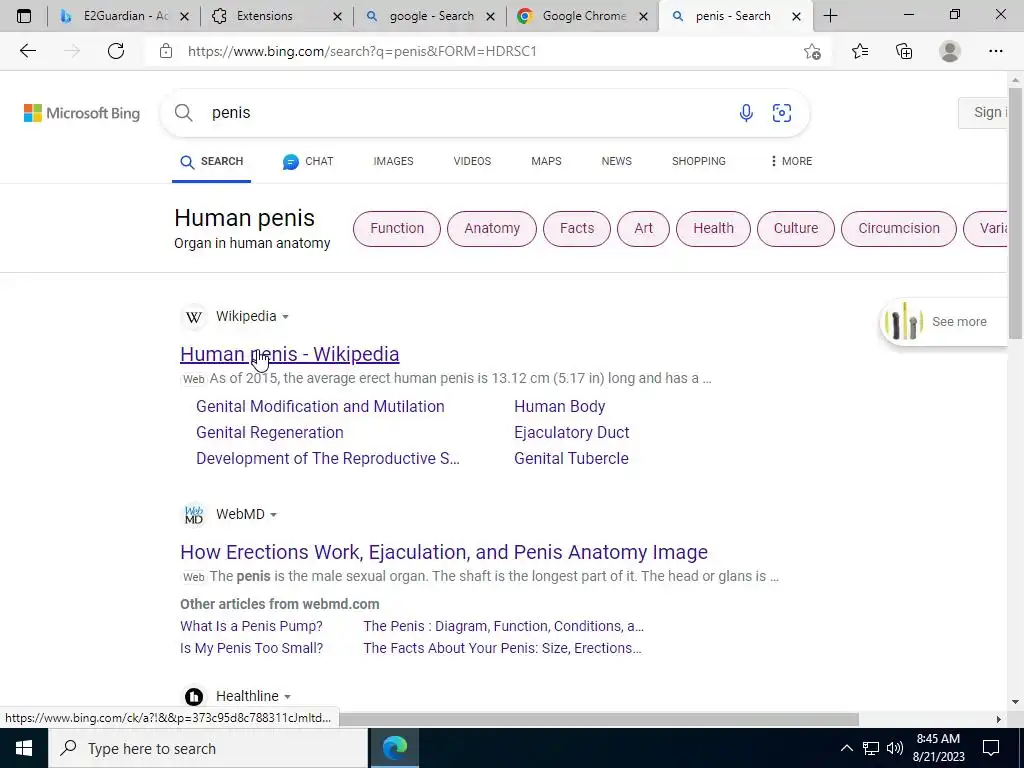This screenshot has height=768, width=1024.
Task: Open the Genital Tubercle link
Action: (571, 458)
